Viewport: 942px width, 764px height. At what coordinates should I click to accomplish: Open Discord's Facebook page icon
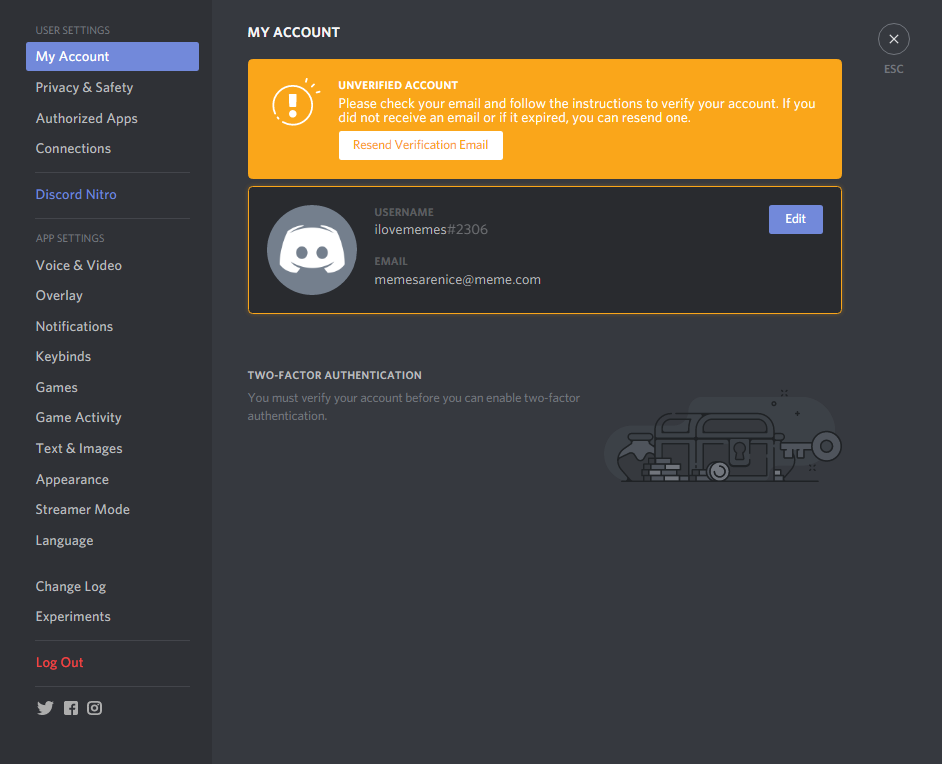coord(71,708)
